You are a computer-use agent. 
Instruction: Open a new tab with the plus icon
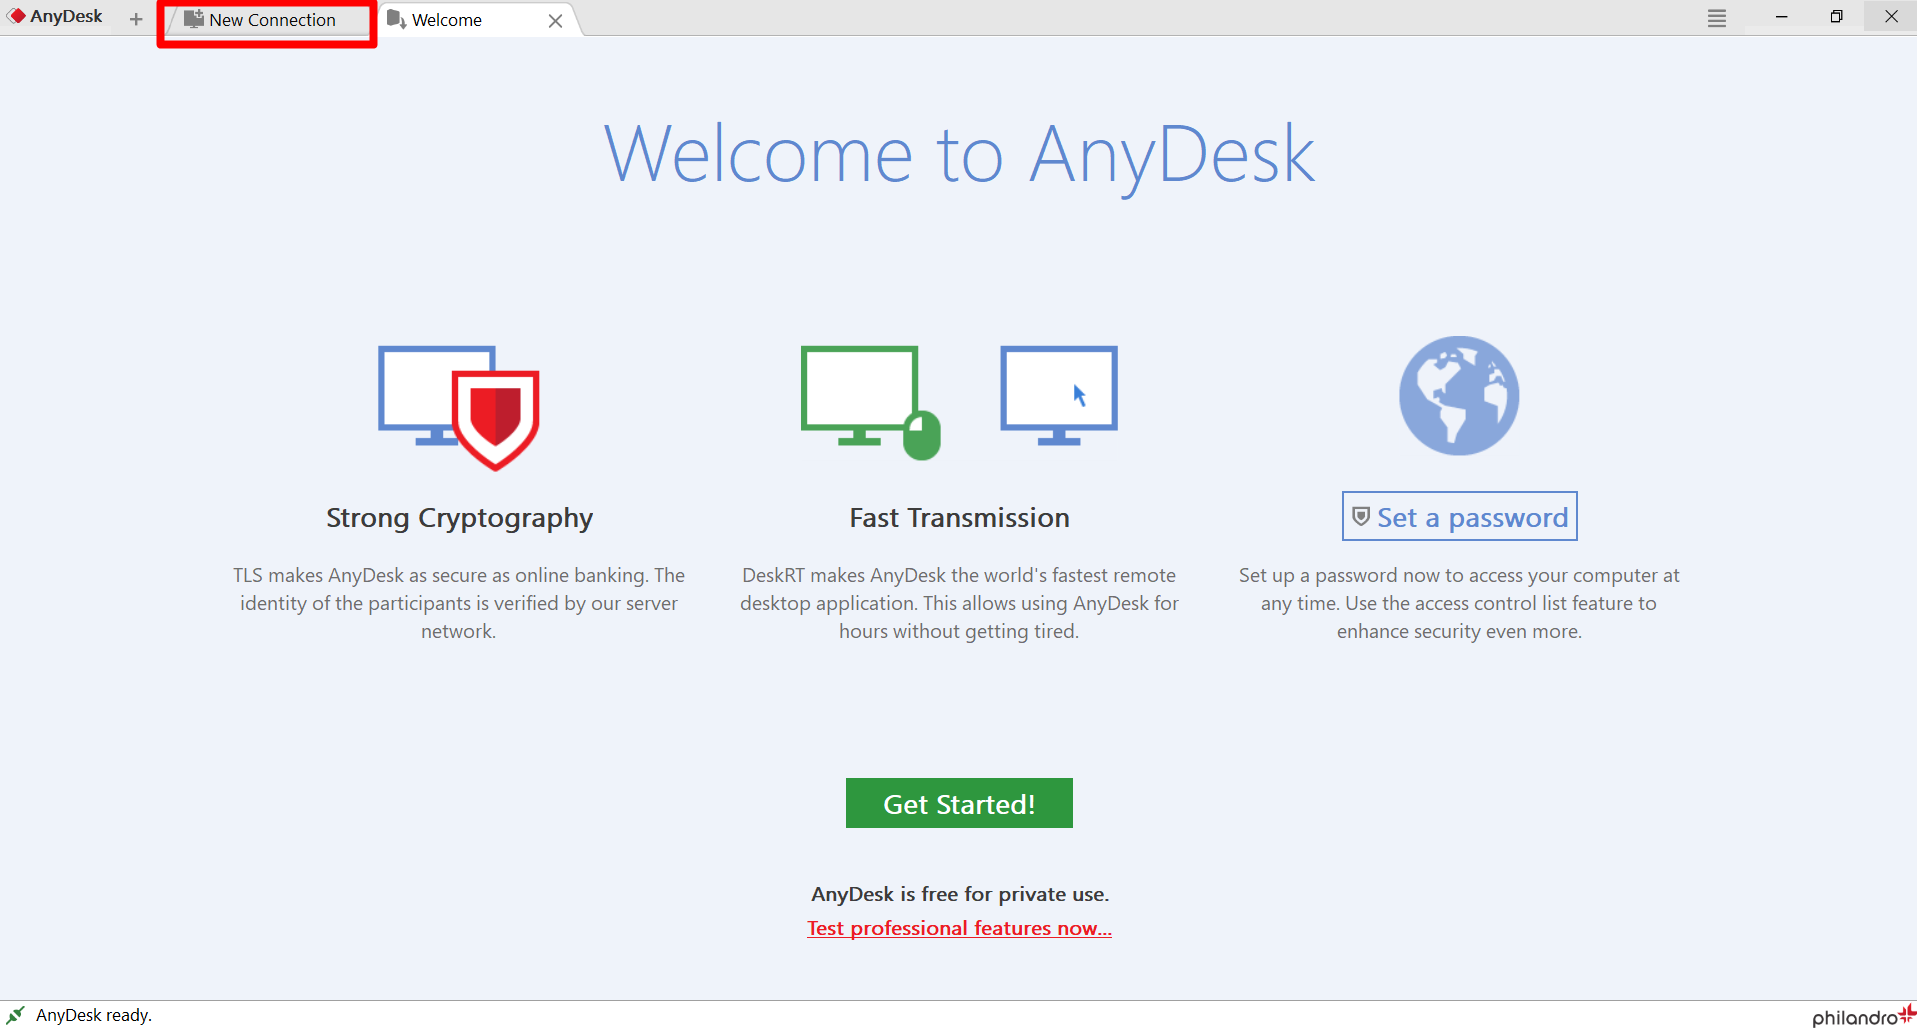[136, 19]
